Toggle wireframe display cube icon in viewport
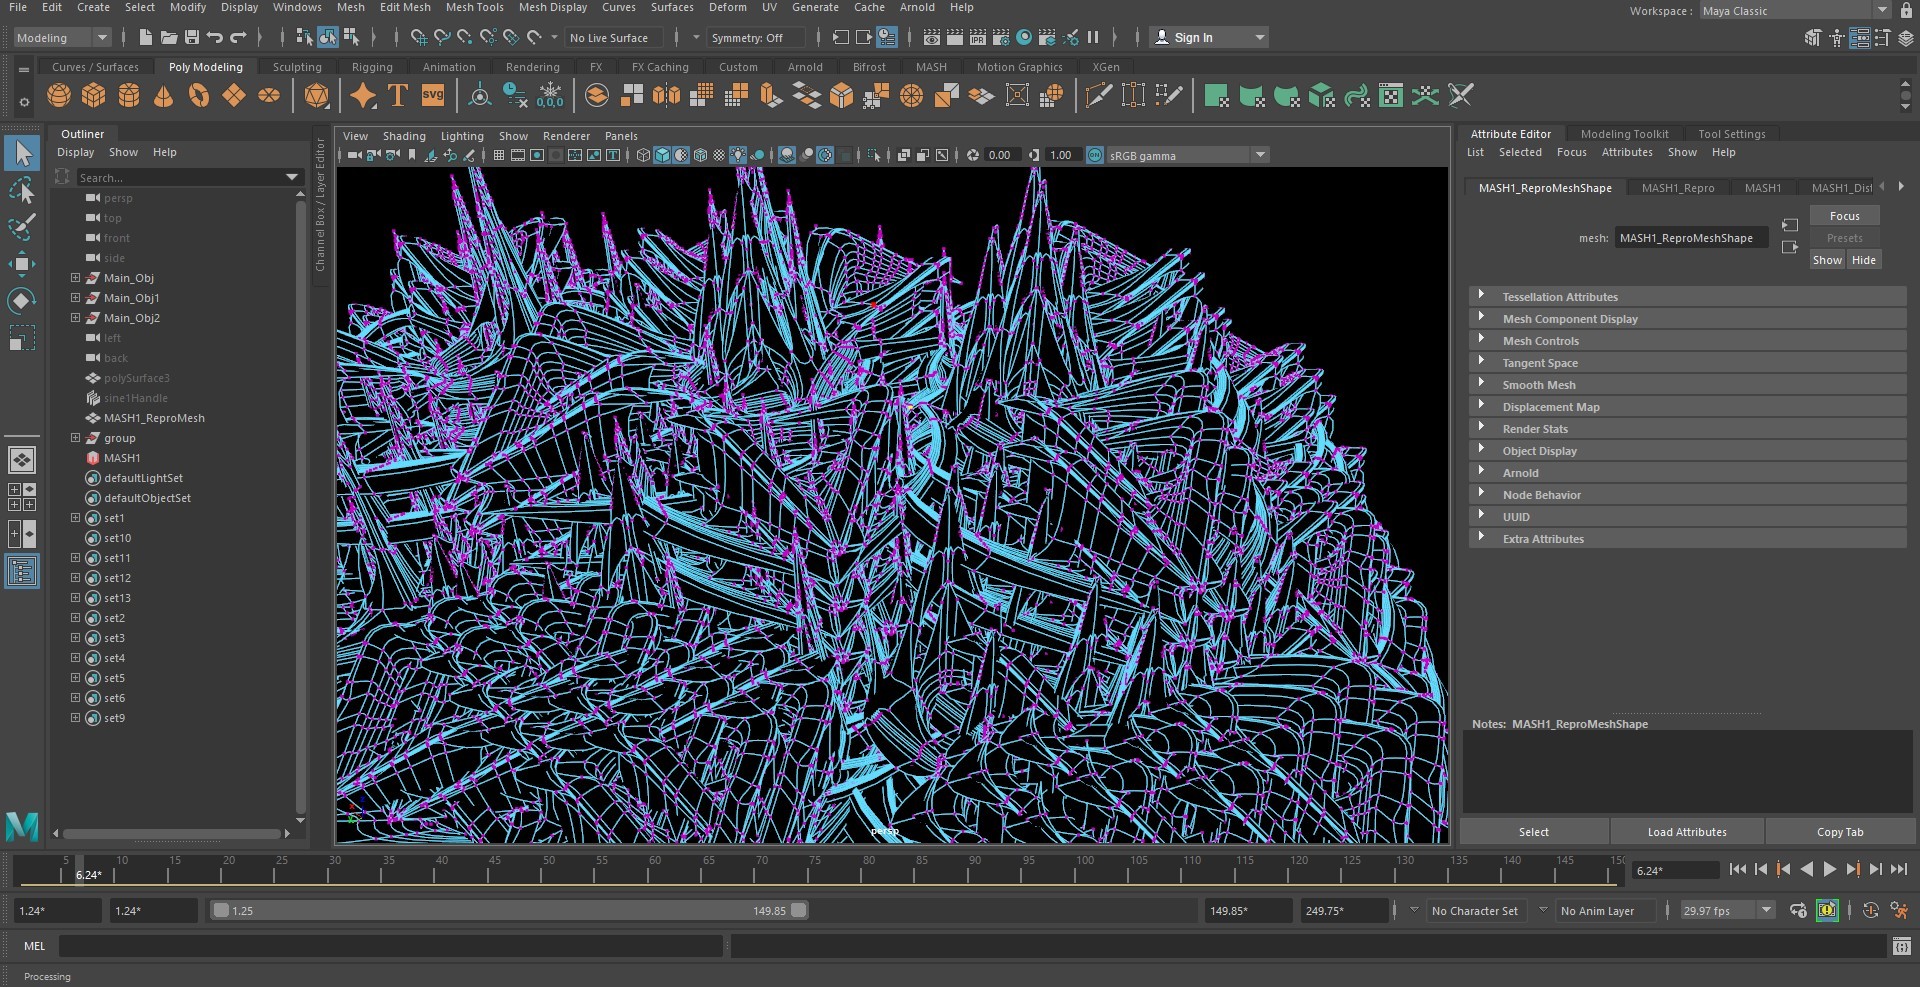 pyautogui.click(x=643, y=155)
